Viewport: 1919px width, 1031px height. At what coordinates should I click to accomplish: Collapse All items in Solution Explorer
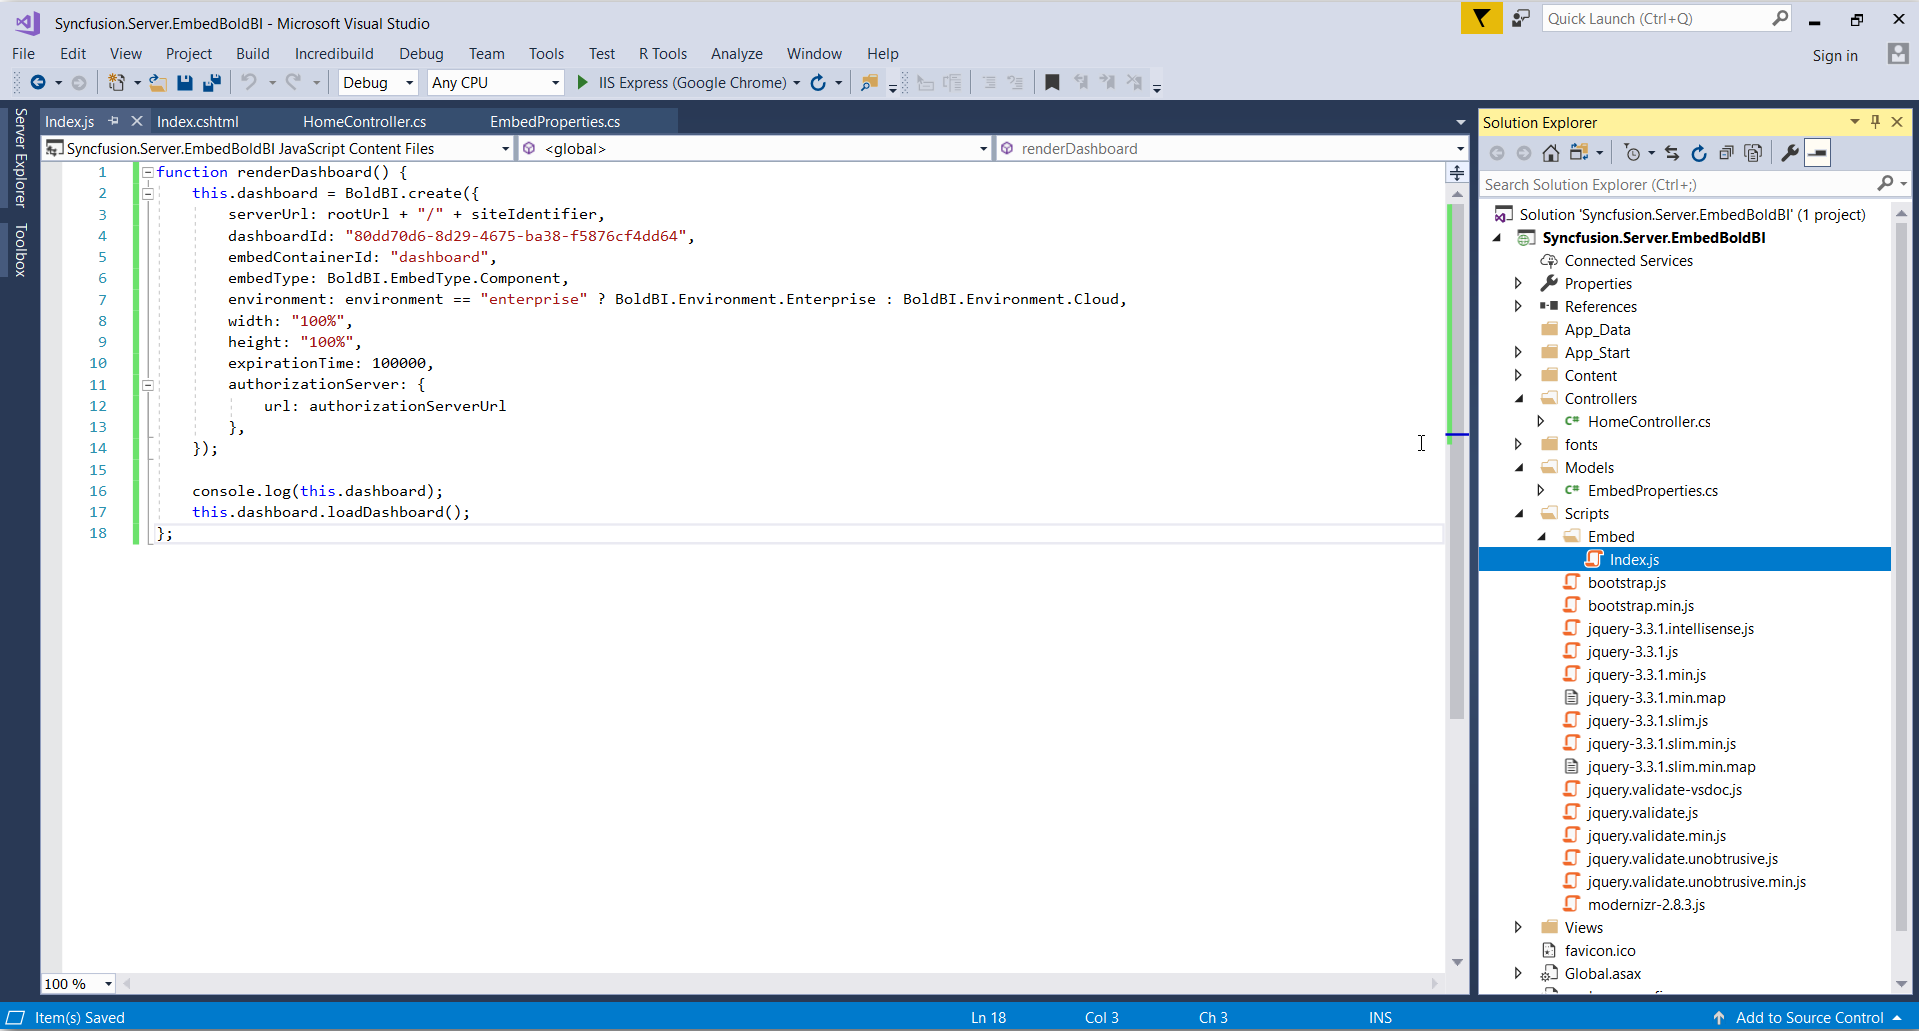pos(1726,152)
